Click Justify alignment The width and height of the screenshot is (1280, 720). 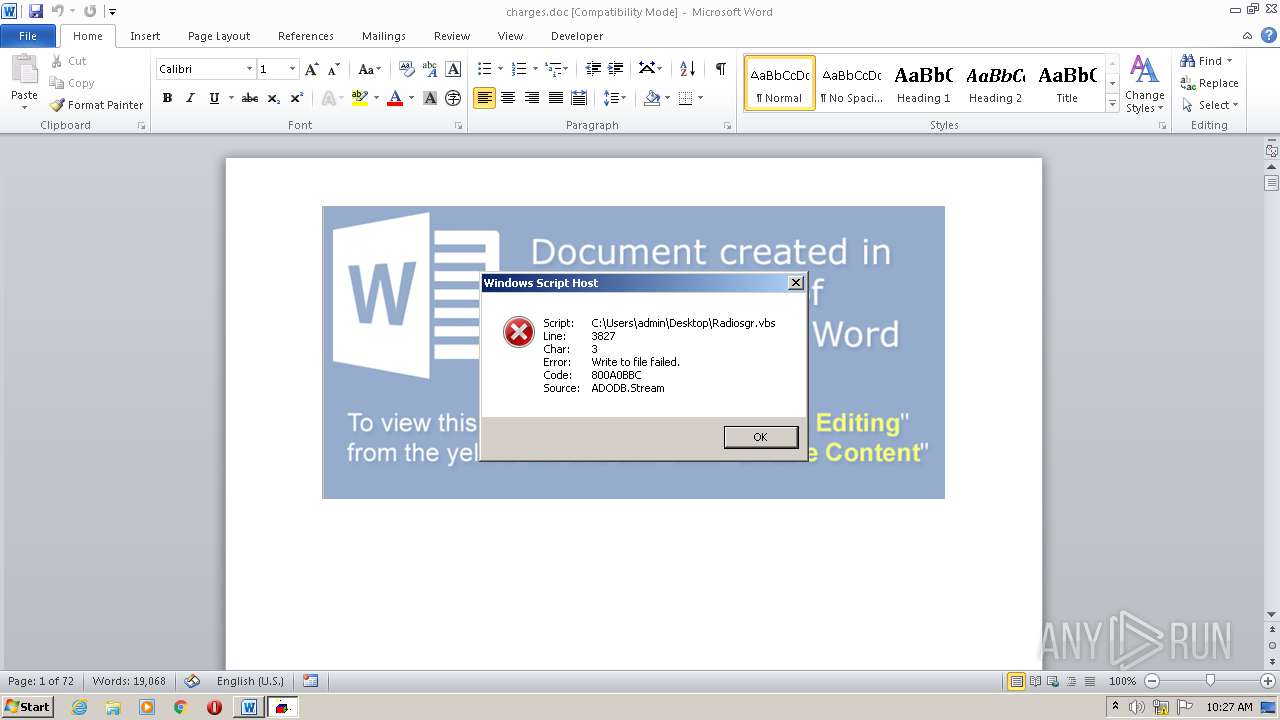[x=555, y=98]
